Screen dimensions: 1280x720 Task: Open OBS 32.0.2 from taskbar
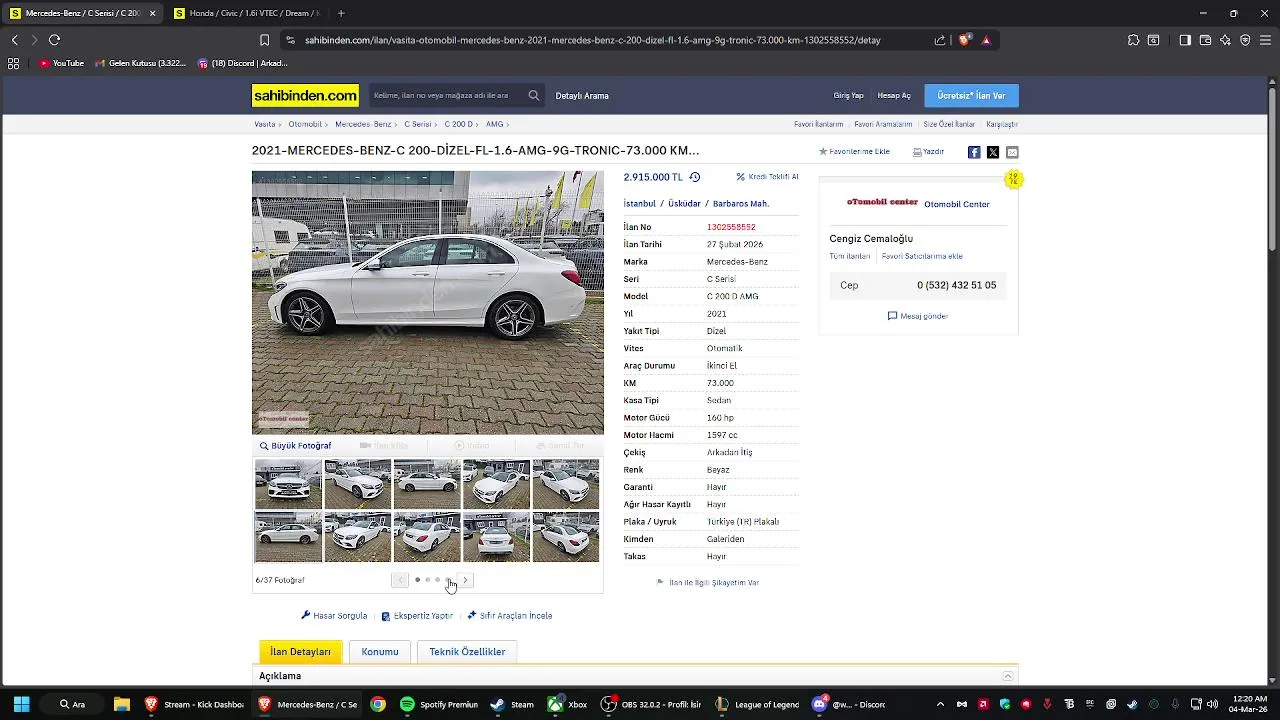pos(651,704)
